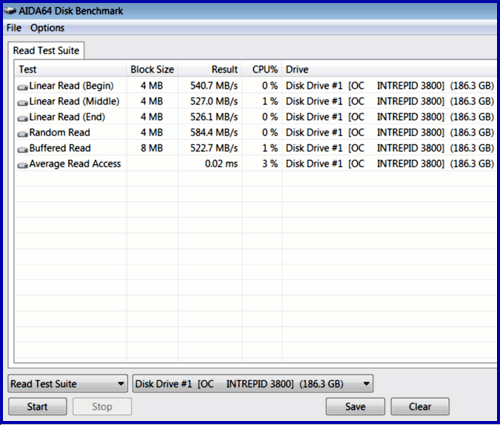This screenshot has width=500, height=425.
Task: Click the 8 MB block size cell
Action: pyautogui.click(x=152, y=148)
